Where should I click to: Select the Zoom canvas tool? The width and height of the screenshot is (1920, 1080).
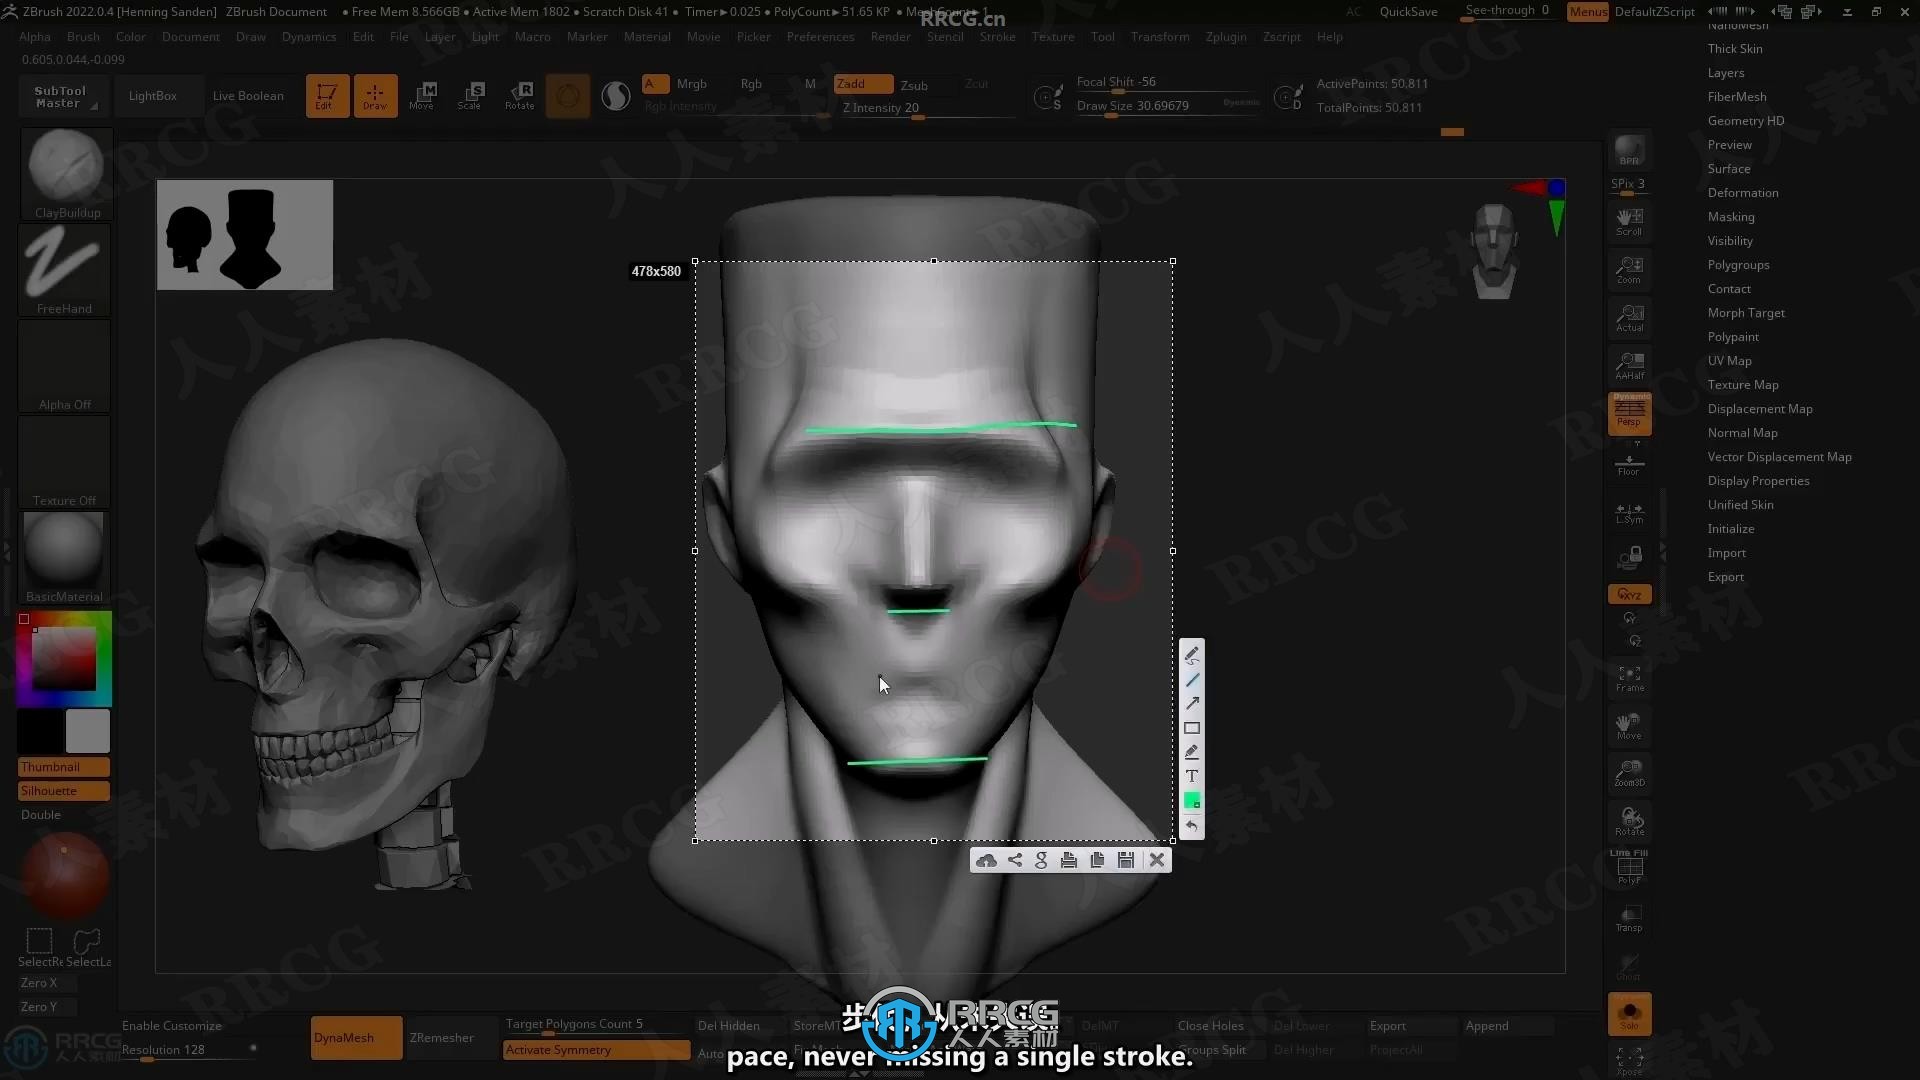click(1629, 270)
